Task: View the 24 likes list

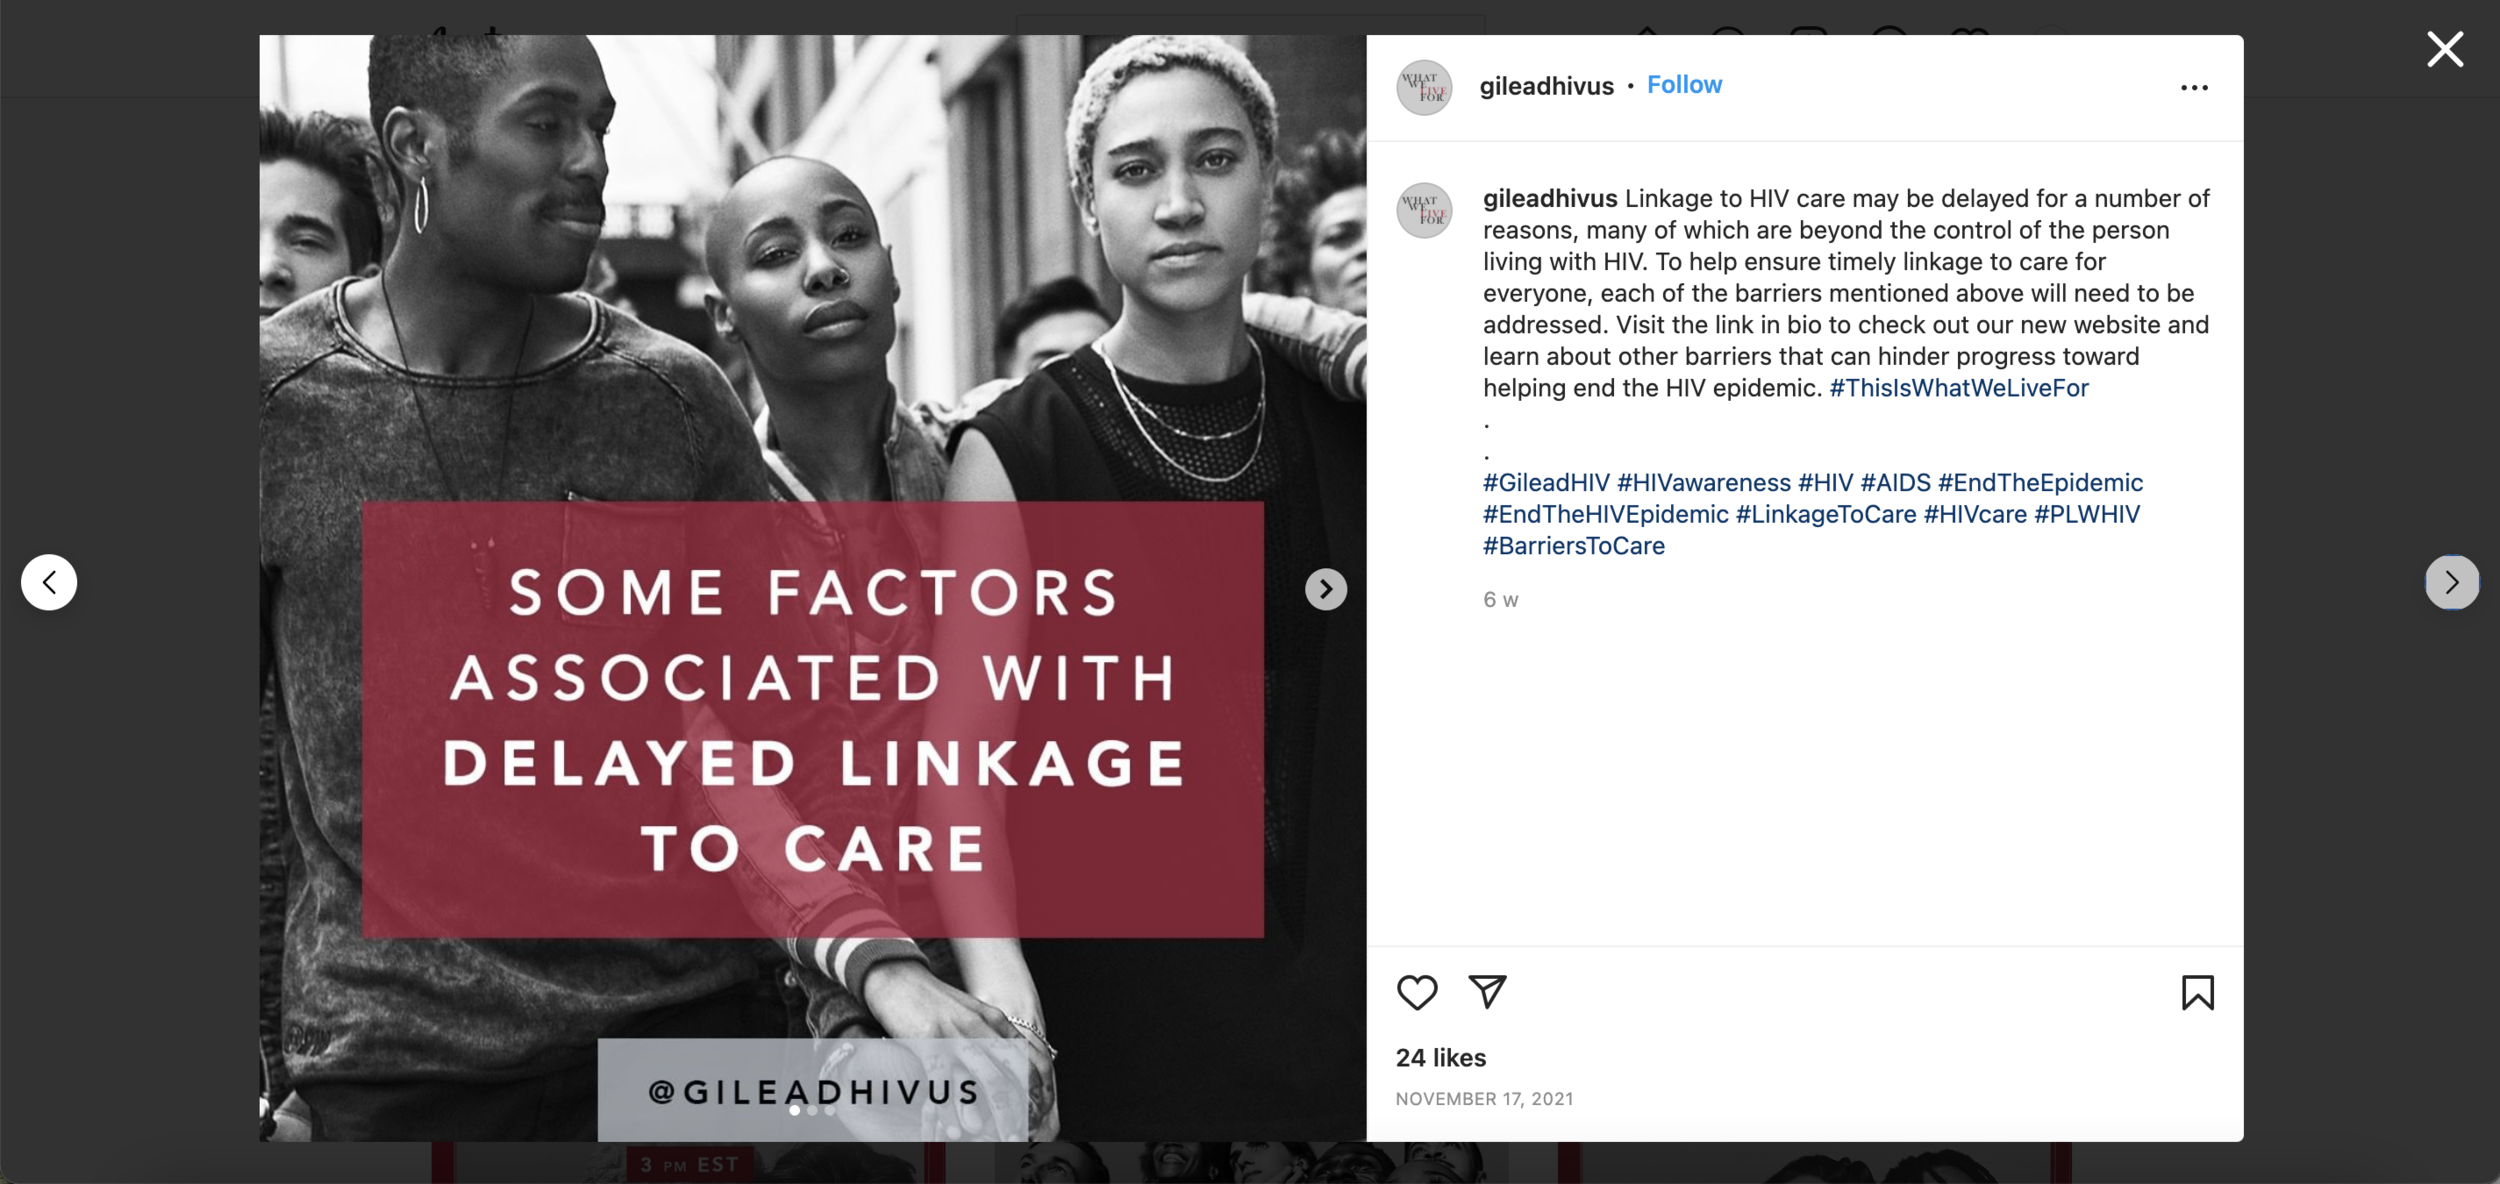Action: [1440, 1058]
